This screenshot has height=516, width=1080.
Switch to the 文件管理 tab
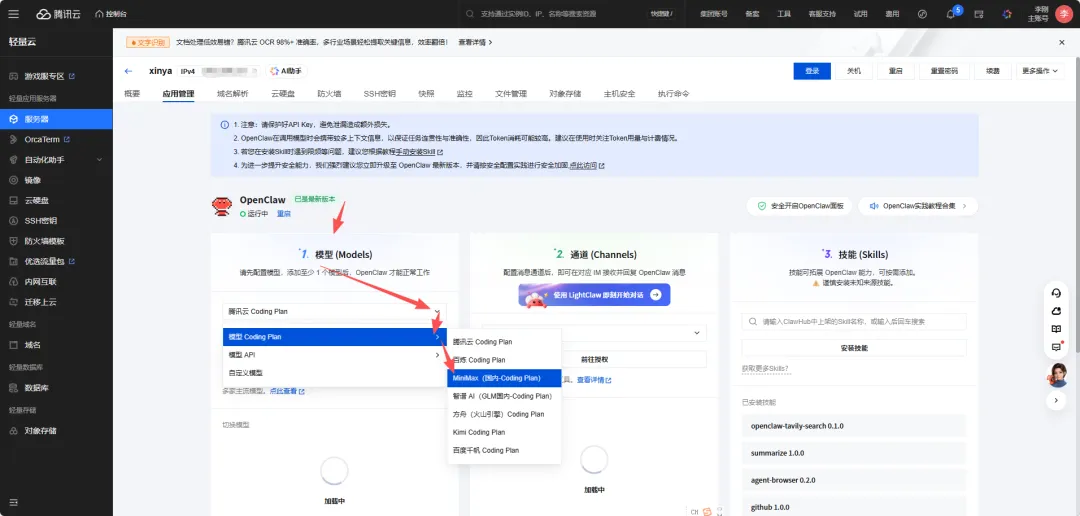(x=510, y=94)
